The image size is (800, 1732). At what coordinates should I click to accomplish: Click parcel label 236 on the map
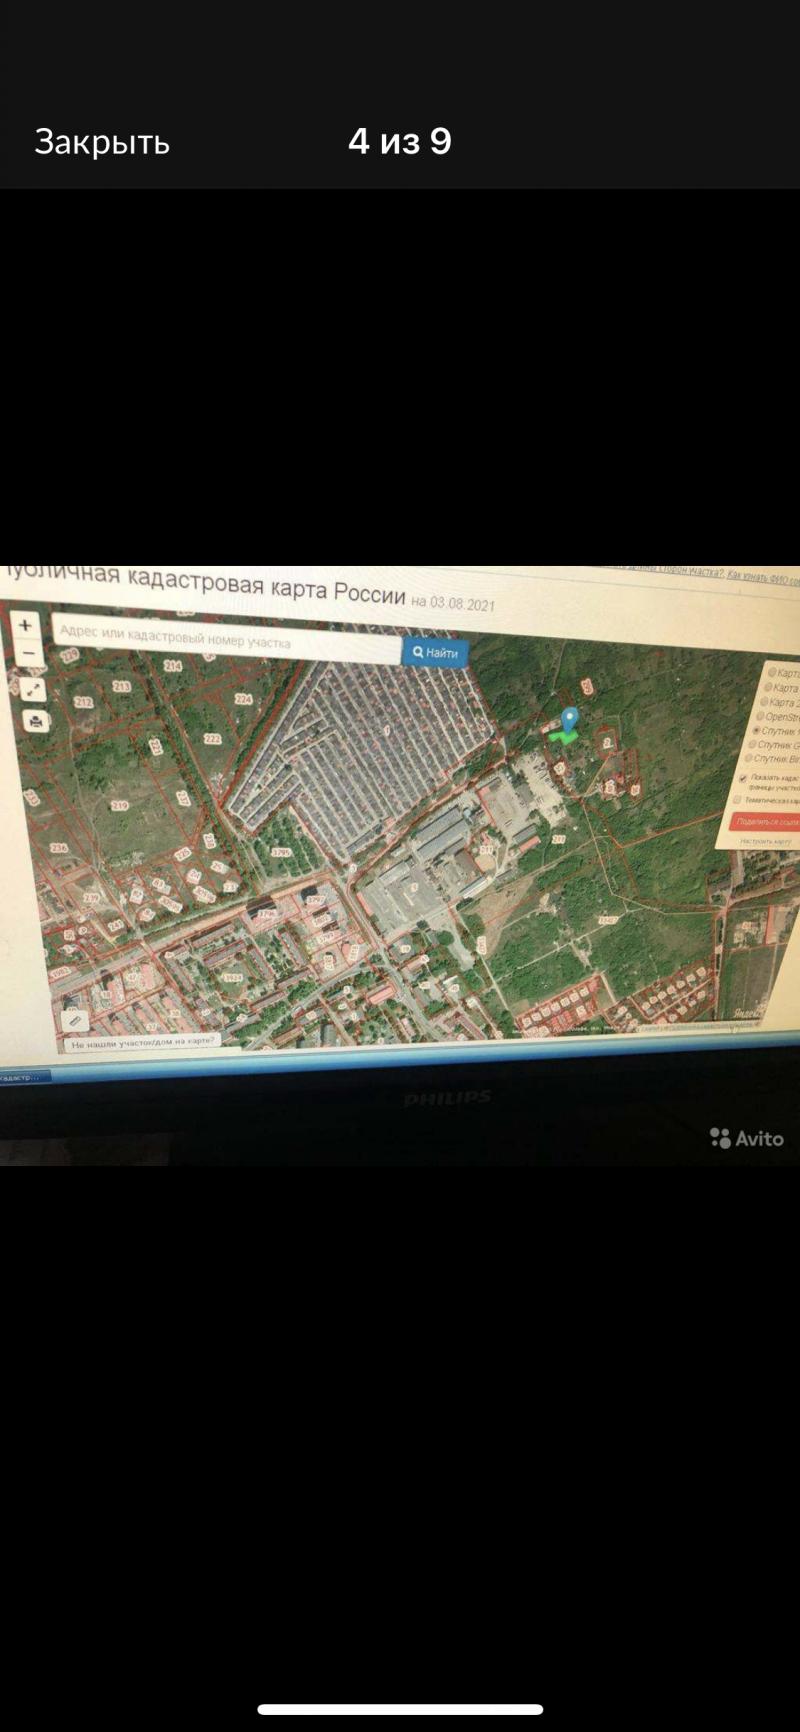click(59, 847)
